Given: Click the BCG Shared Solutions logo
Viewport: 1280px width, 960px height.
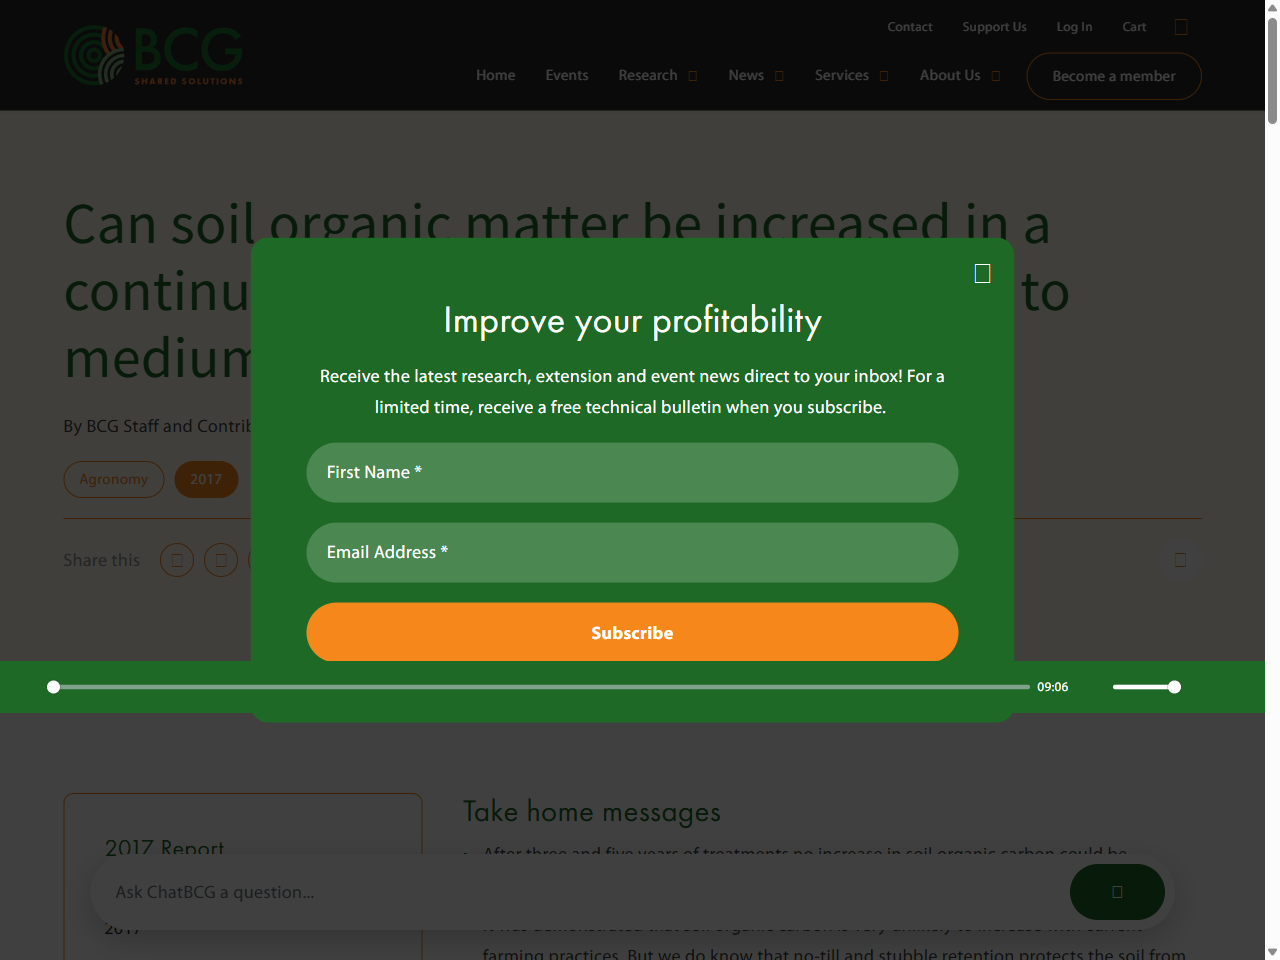Looking at the screenshot, I should tap(153, 55).
